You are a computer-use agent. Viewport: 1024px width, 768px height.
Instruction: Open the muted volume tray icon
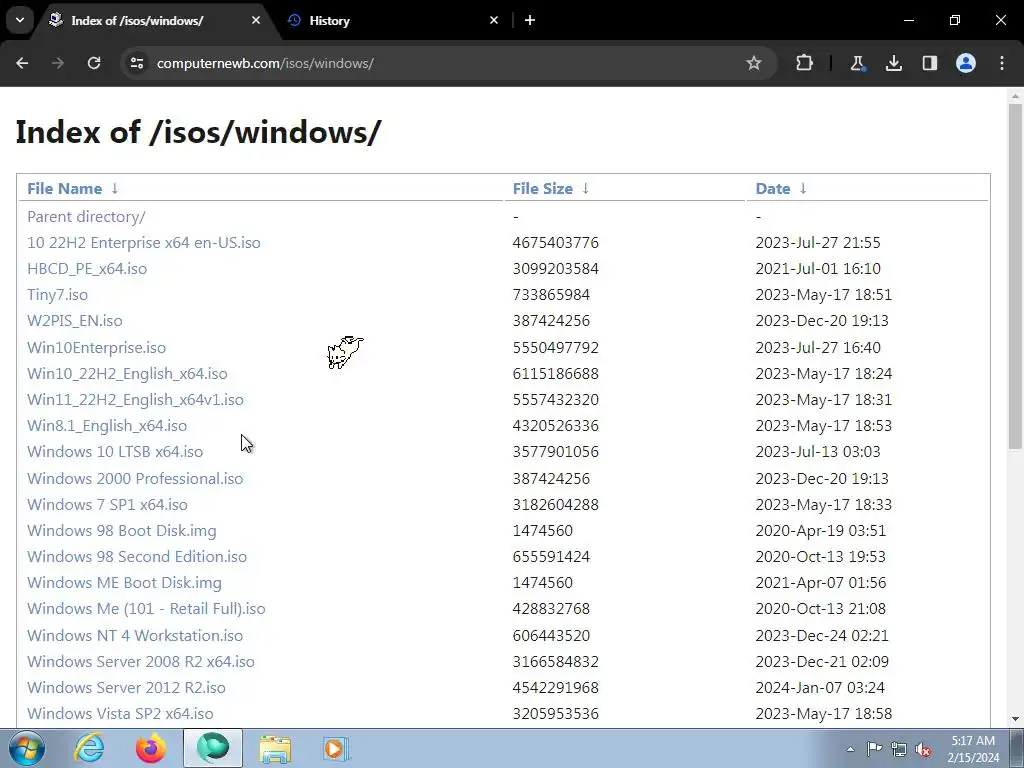click(923, 749)
